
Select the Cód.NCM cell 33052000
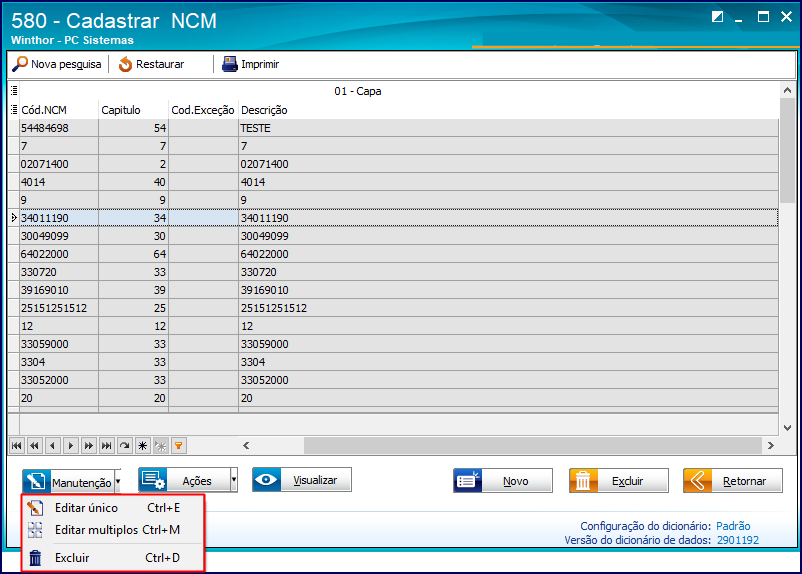pos(59,380)
